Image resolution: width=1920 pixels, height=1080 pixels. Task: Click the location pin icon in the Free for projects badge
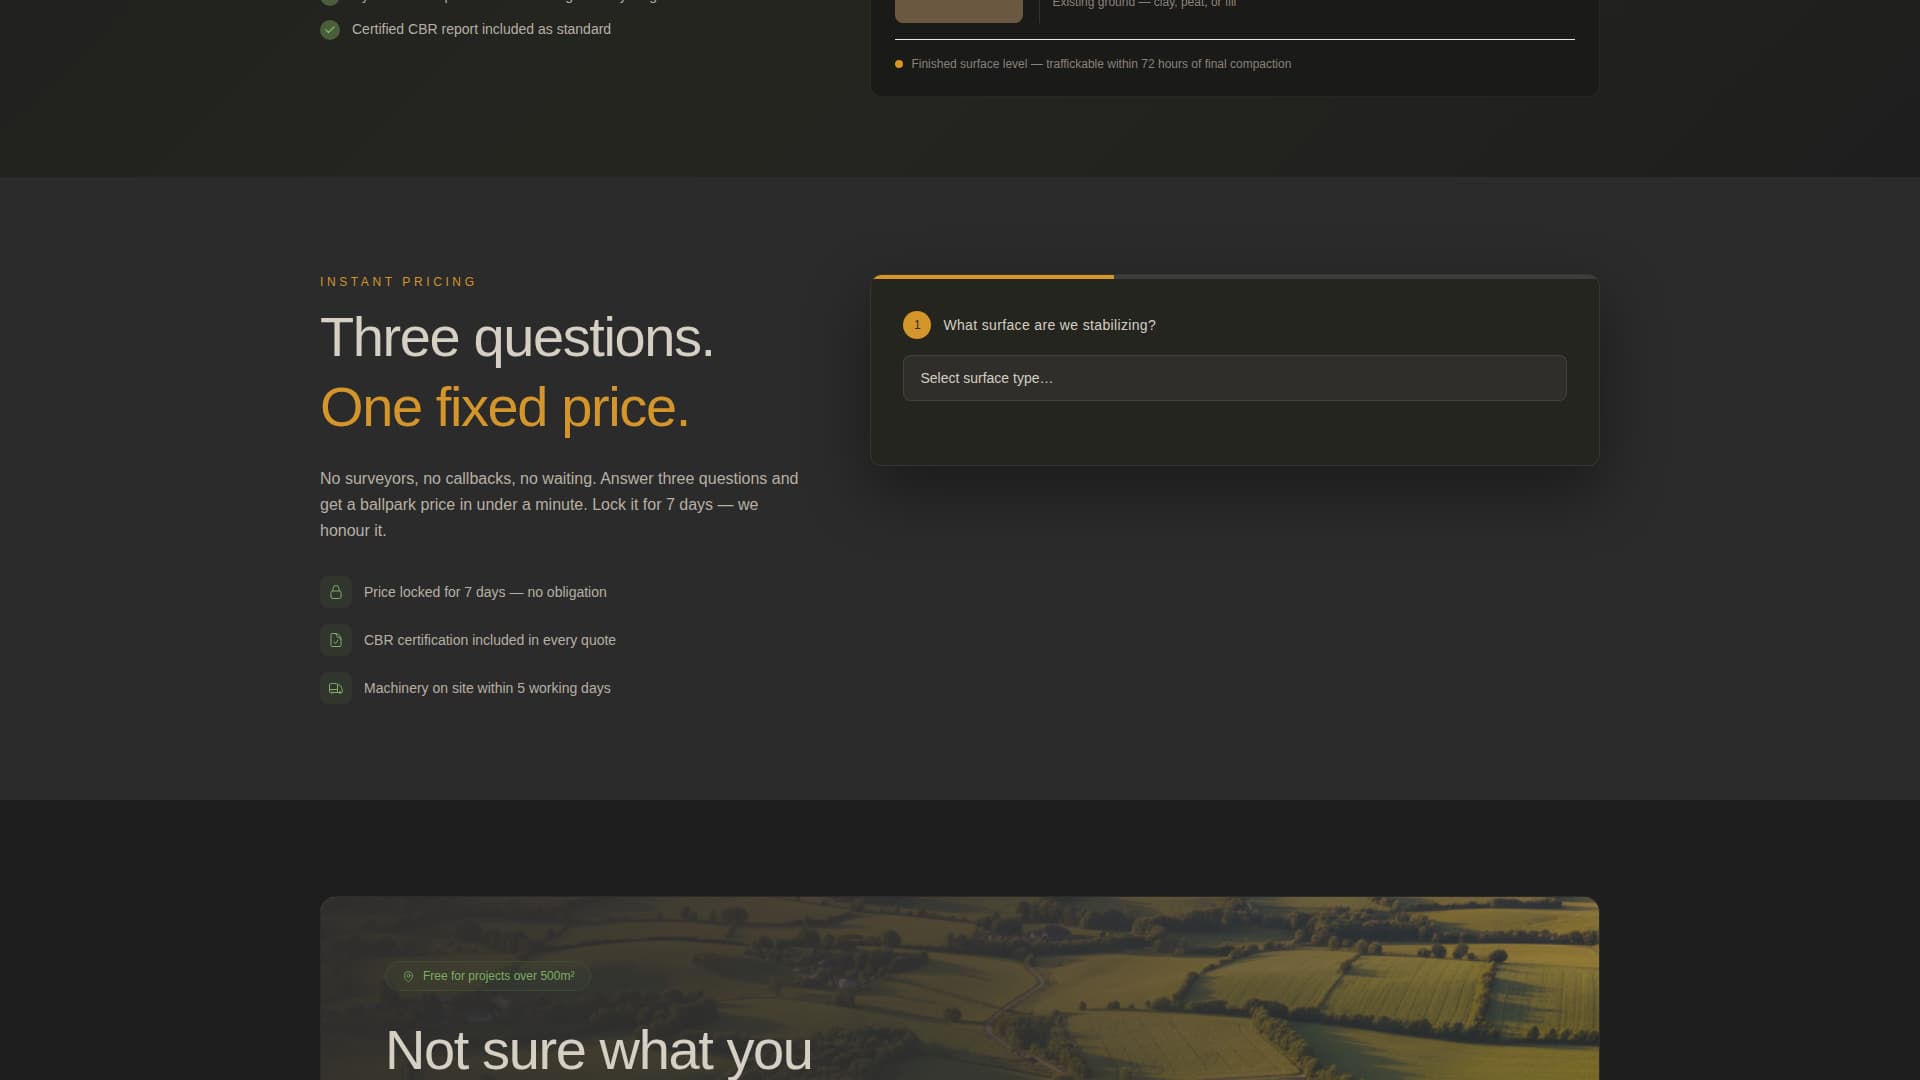(x=408, y=976)
